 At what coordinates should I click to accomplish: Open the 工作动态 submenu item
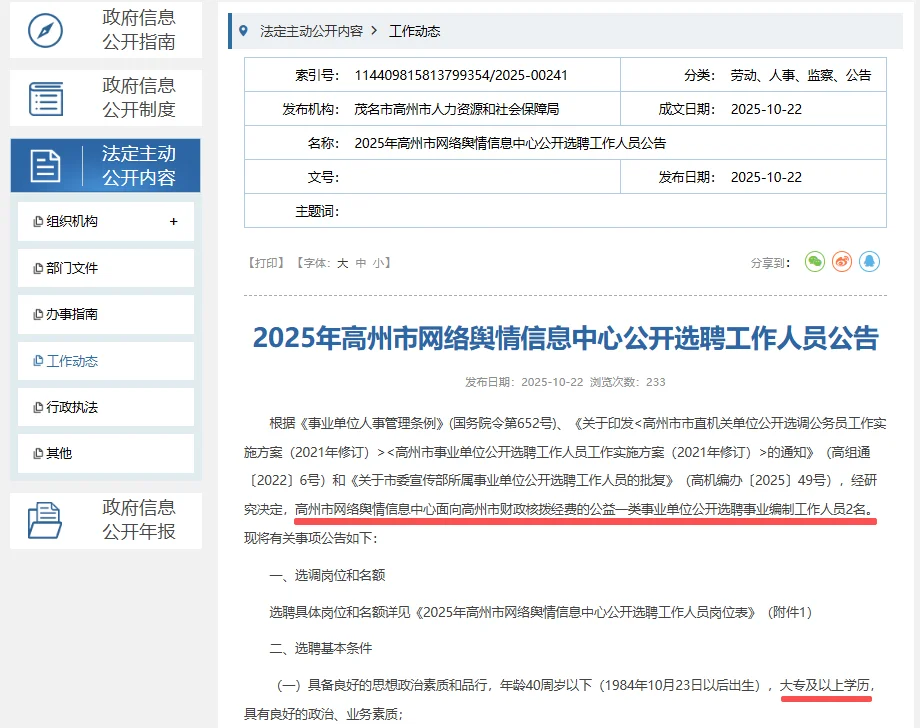[106, 361]
